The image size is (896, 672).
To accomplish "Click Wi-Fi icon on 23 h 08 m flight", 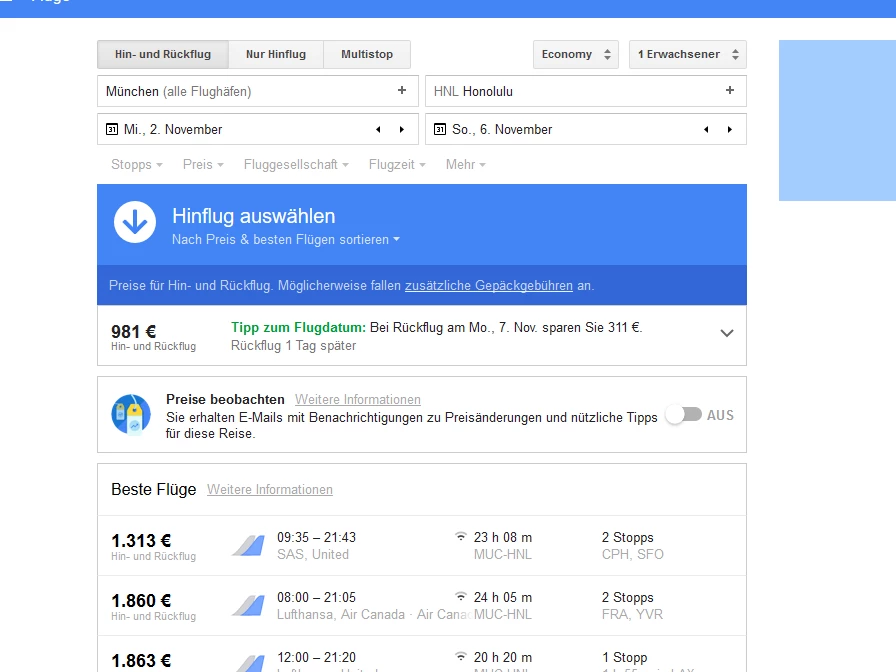I will (461, 536).
